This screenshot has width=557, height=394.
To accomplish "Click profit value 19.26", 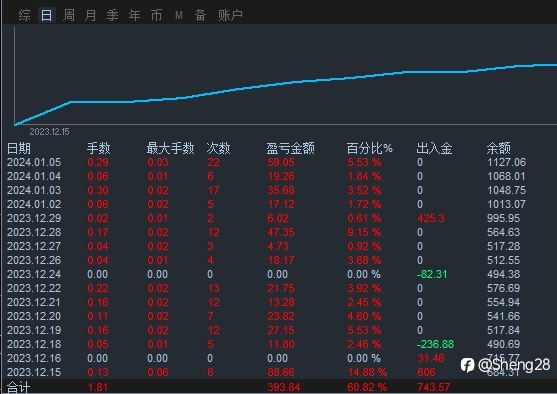I will click(281, 176).
